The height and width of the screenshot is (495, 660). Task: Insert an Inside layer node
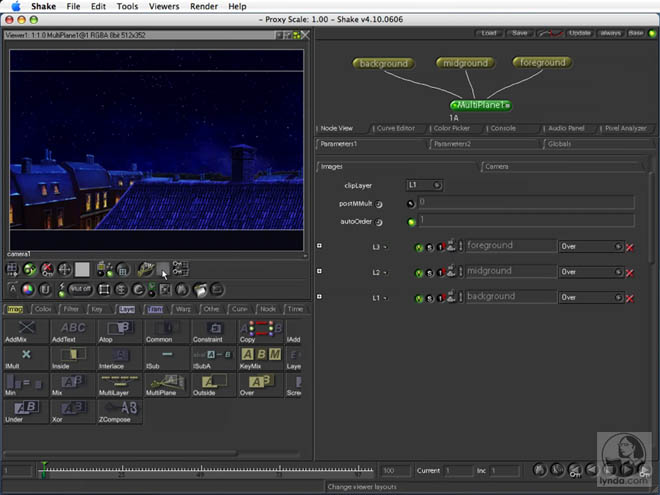pyautogui.click(x=73, y=358)
